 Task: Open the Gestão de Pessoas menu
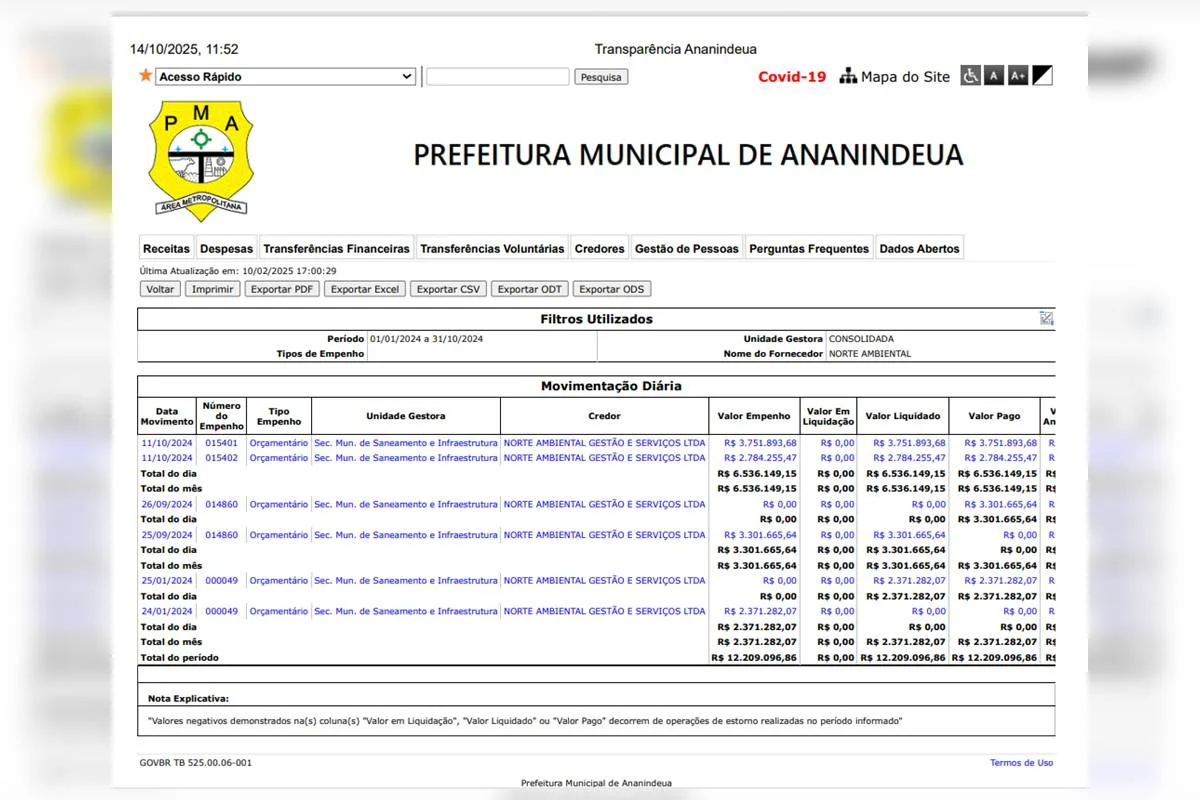(x=686, y=249)
